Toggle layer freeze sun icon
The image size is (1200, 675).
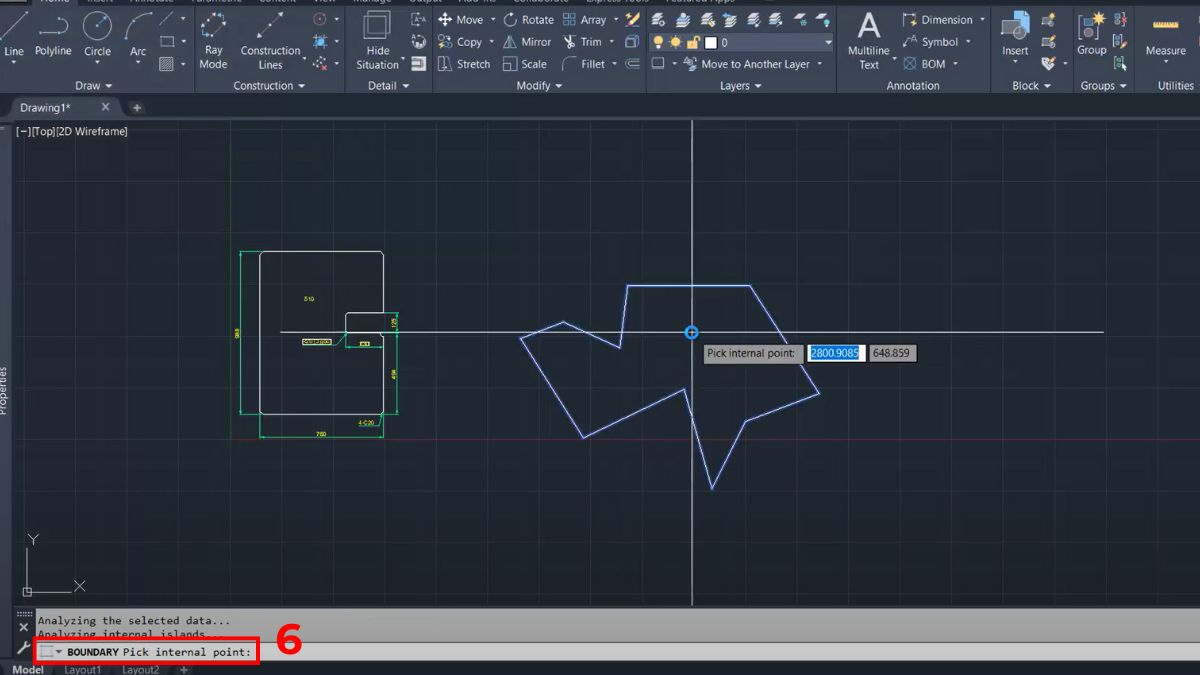(x=675, y=43)
